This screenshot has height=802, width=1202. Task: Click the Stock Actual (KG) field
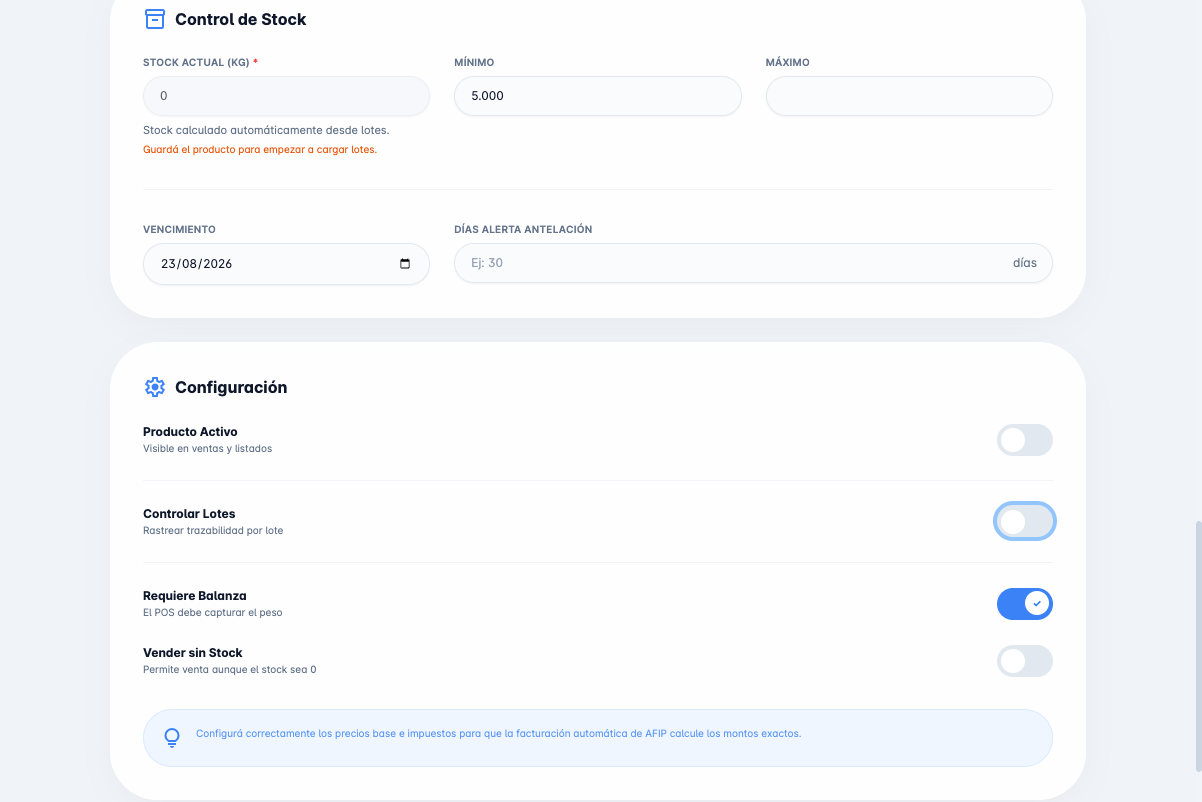(x=286, y=96)
